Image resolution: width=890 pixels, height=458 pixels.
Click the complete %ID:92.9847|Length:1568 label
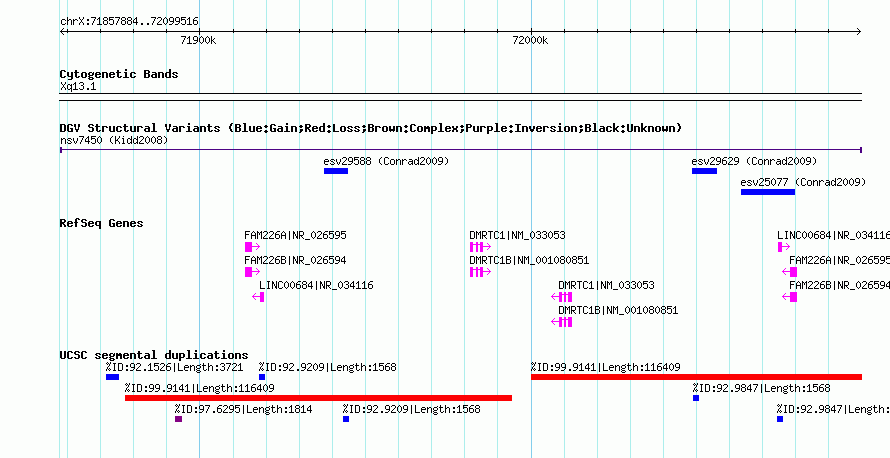coord(761,388)
